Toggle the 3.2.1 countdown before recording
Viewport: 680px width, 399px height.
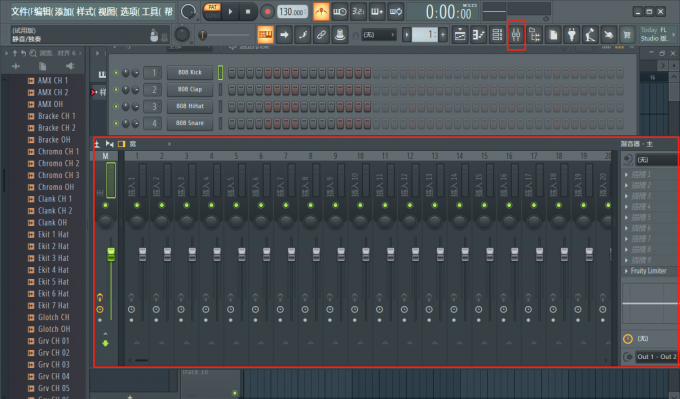(x=358, y=12)
